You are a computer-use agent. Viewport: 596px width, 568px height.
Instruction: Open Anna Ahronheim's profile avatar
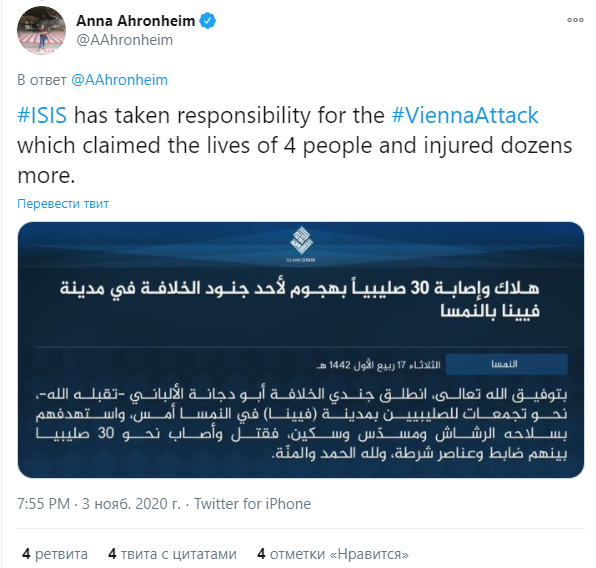(41, 30)
